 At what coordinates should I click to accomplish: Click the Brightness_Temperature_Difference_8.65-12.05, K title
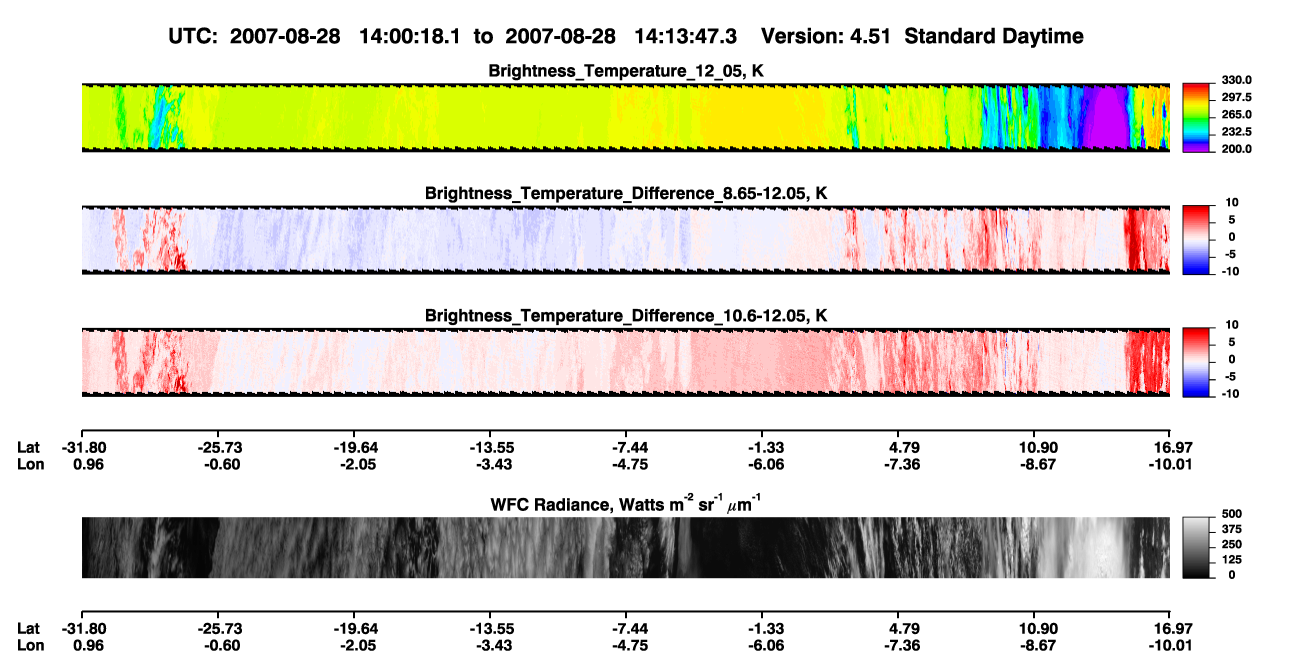point(626,193)
